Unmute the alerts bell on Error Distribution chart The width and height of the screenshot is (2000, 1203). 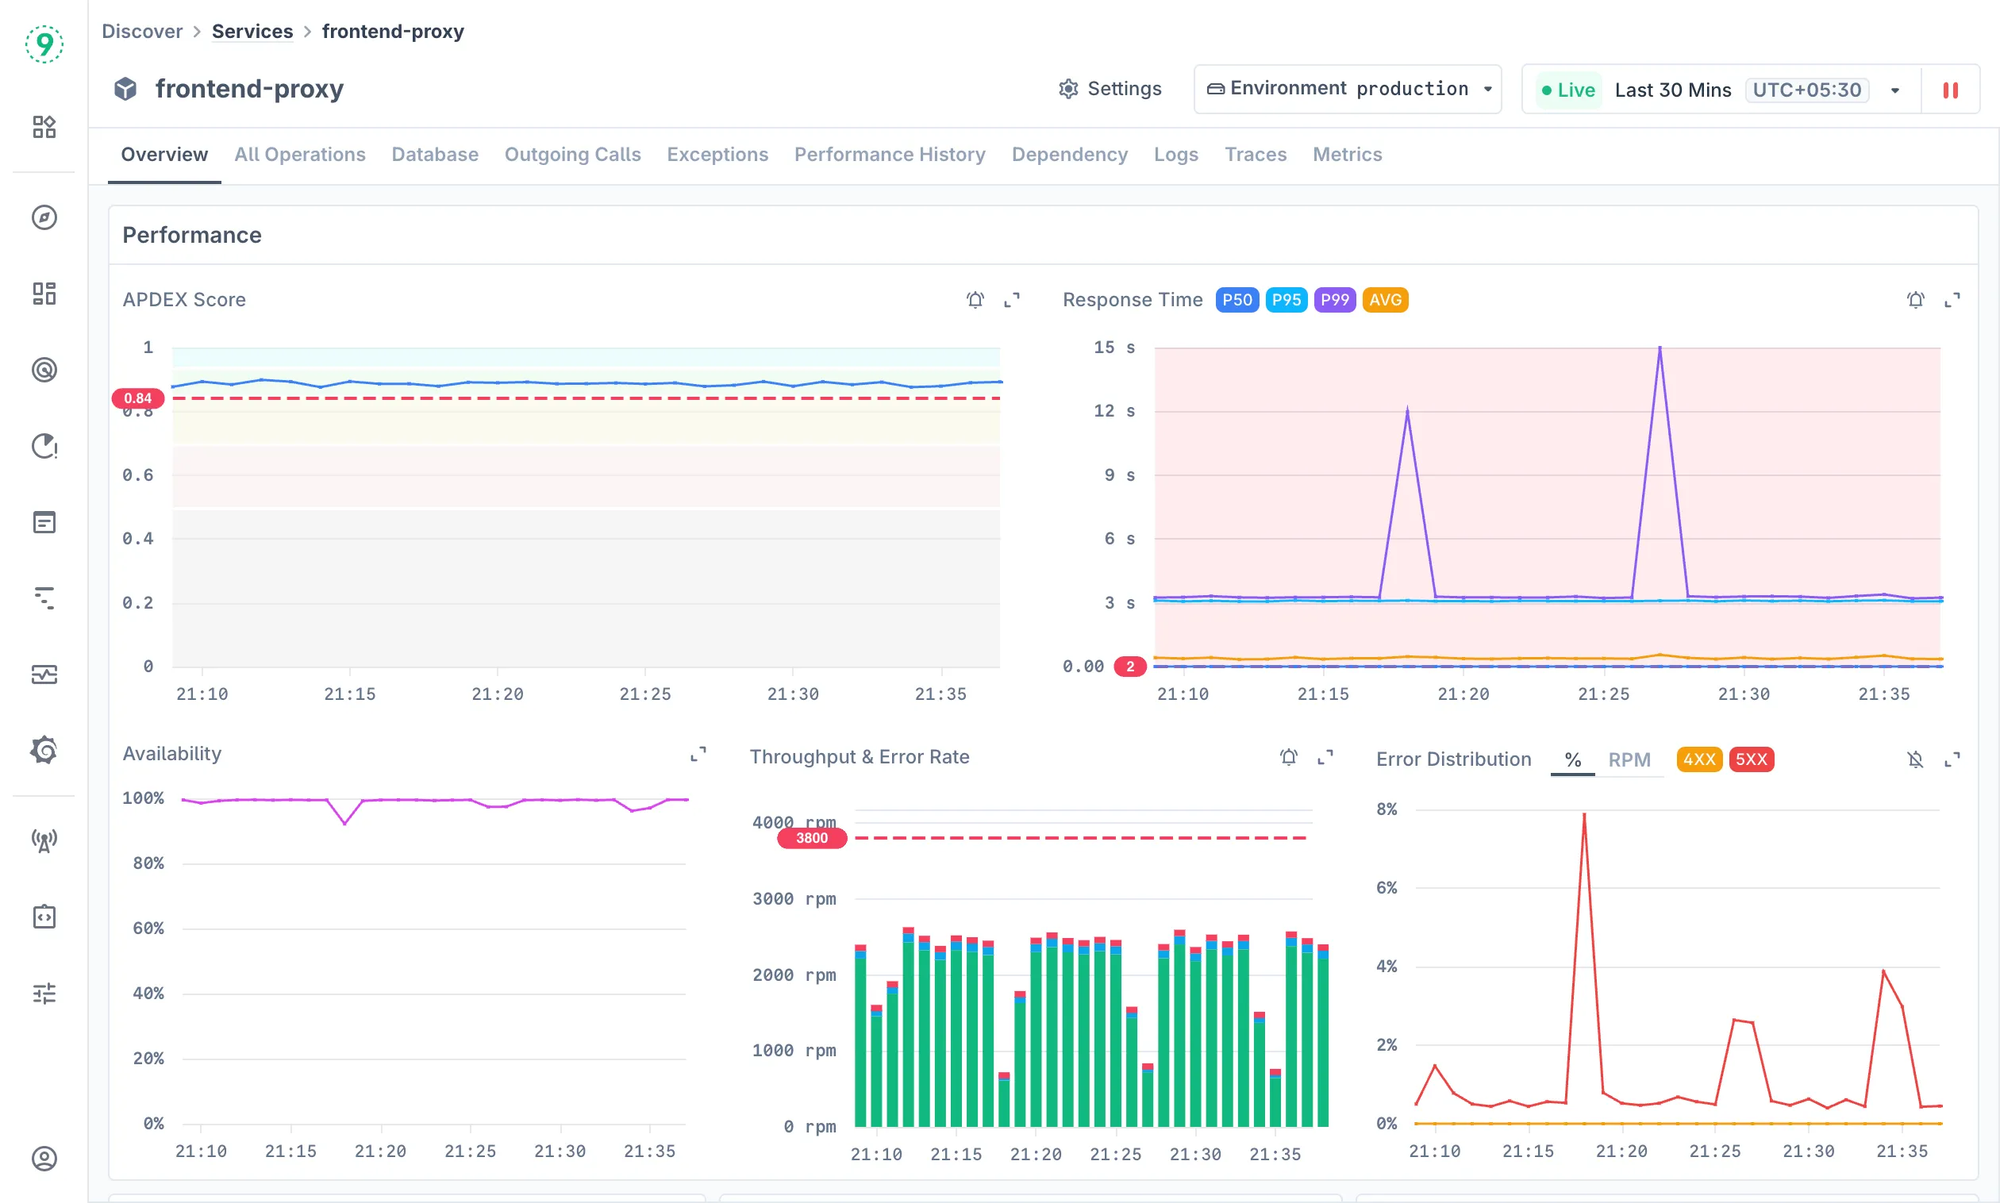tap(1915, 759)
